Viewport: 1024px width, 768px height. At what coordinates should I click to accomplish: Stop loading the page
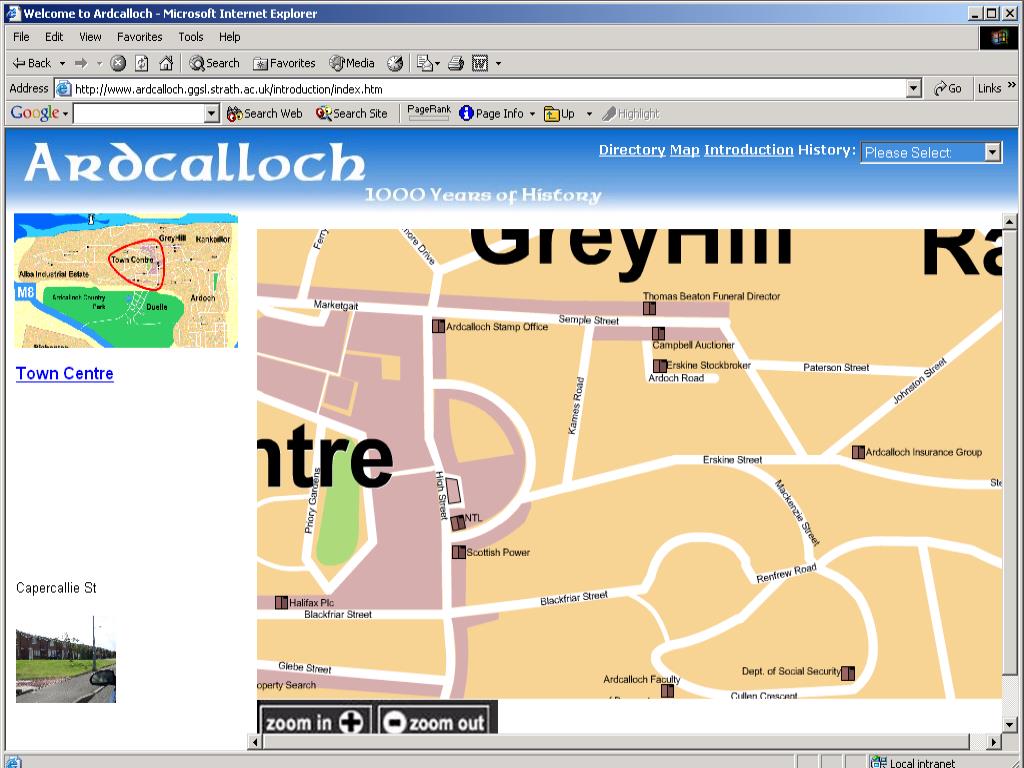pyautogui.click(x=118, y=63)
